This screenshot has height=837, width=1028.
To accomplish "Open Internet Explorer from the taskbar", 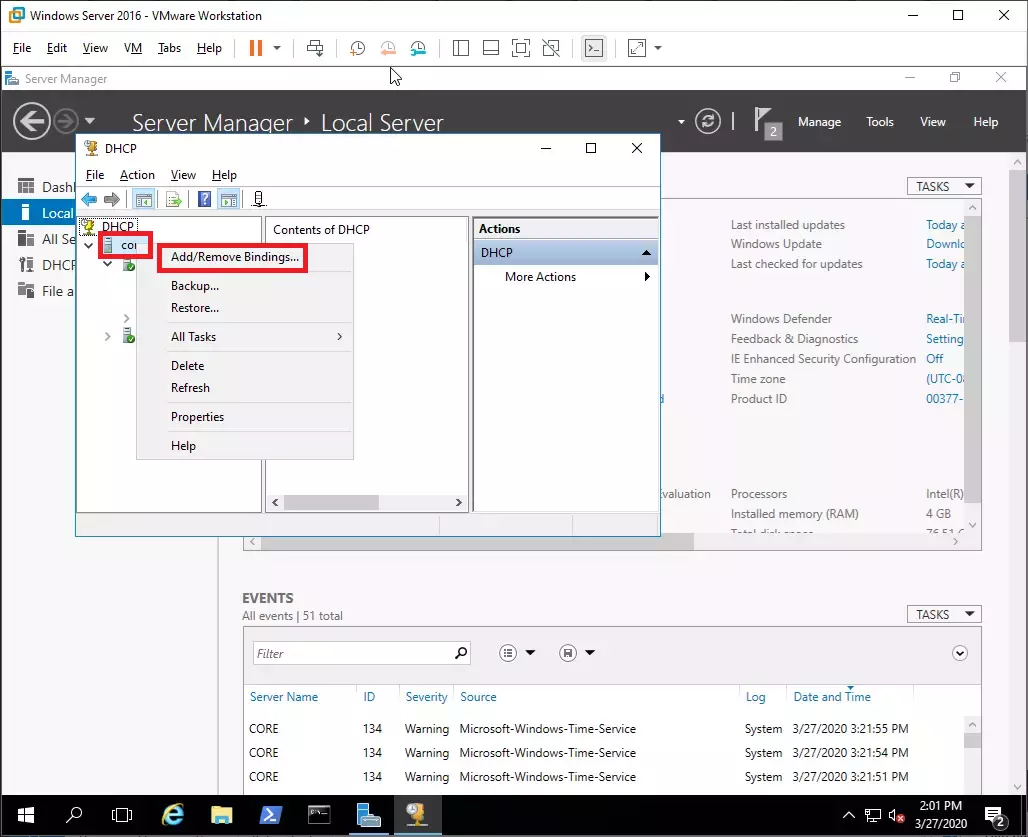I will (x=172, y=815).
